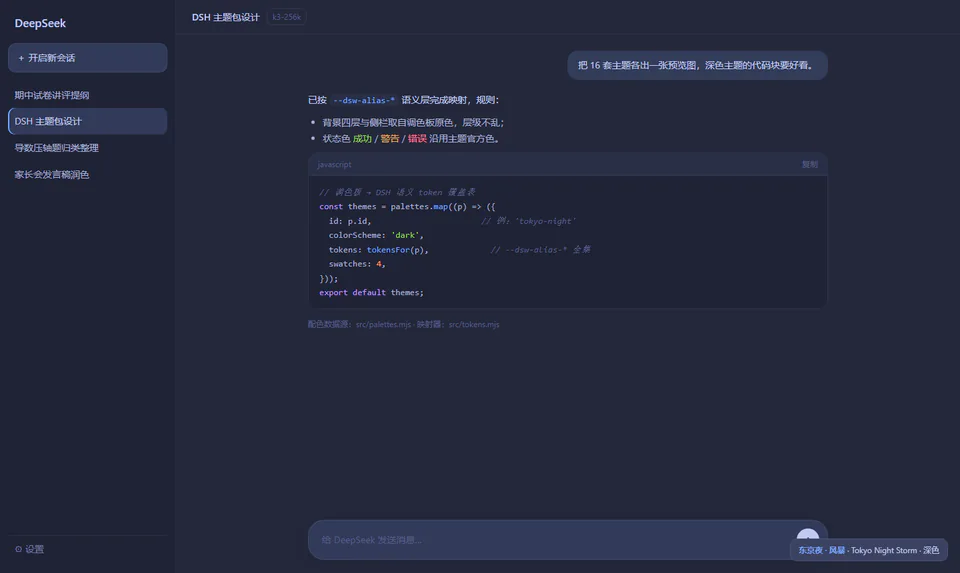Click the DSH 主题包设计 header title

click(225, 17)
